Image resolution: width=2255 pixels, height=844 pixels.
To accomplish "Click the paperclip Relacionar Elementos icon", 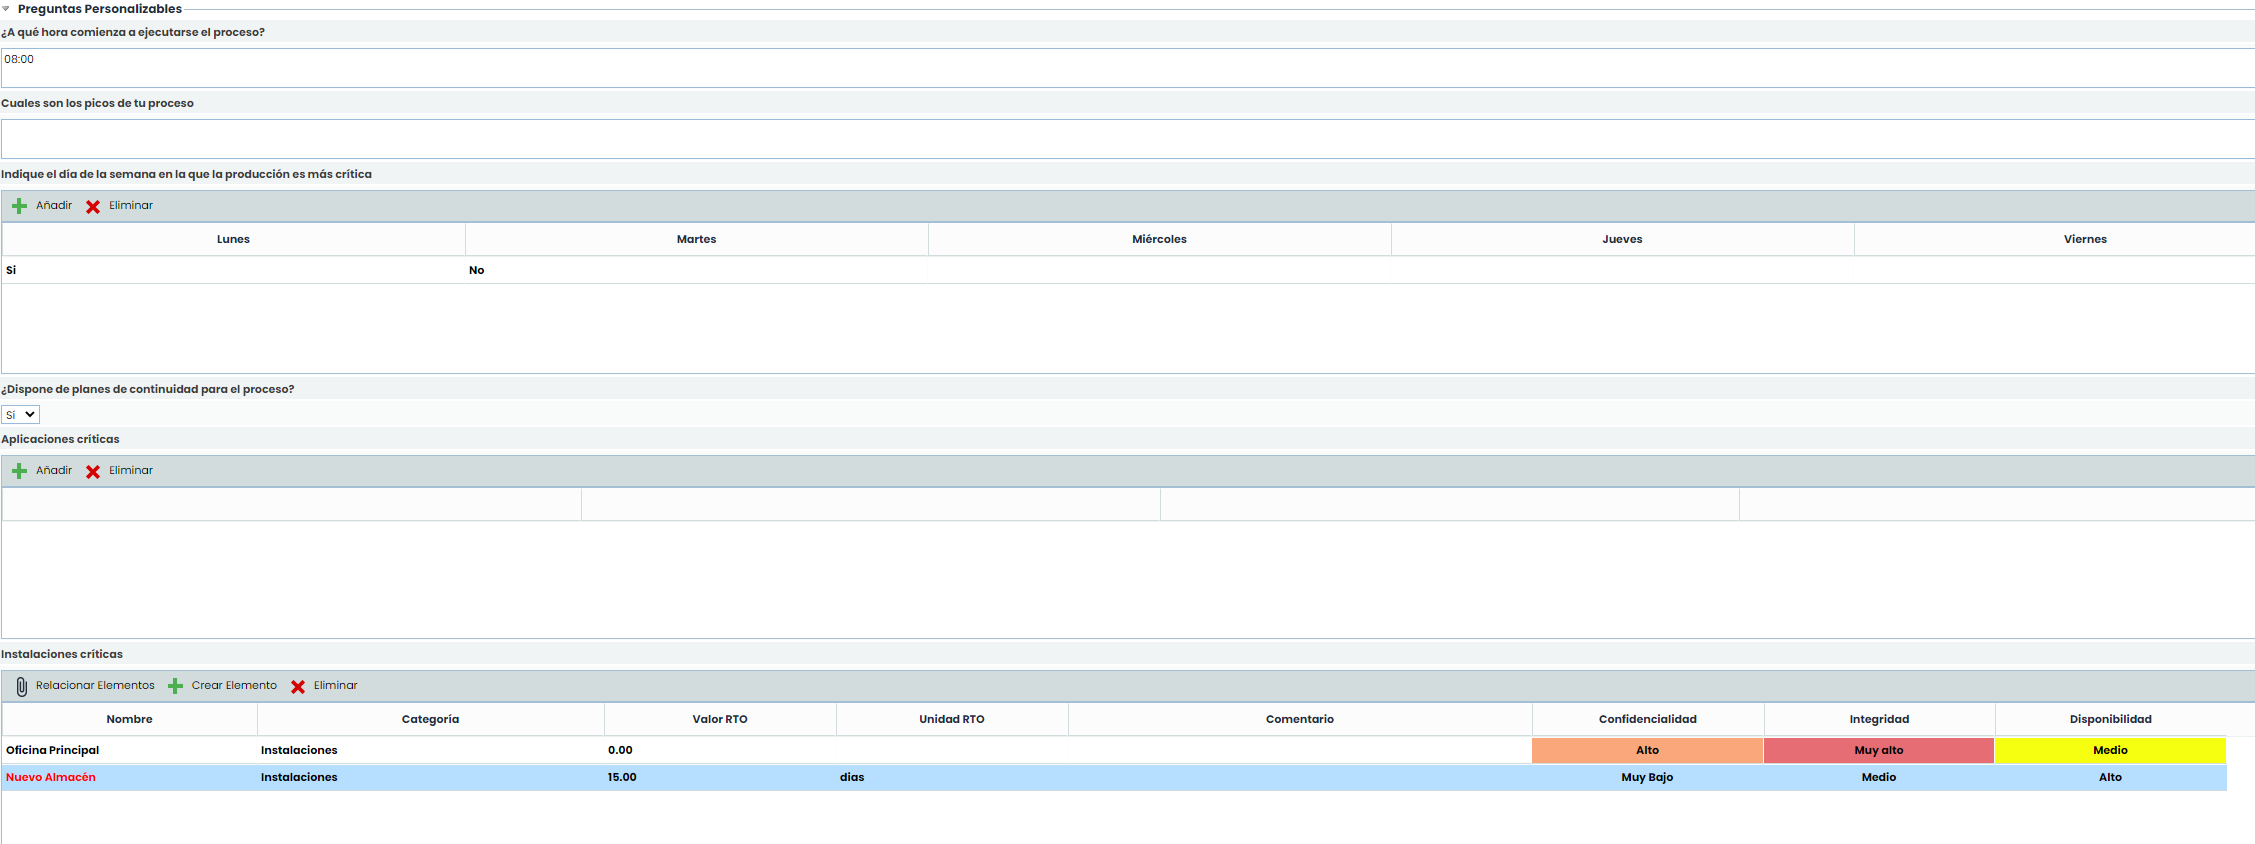I will click(x=22, y=686).
